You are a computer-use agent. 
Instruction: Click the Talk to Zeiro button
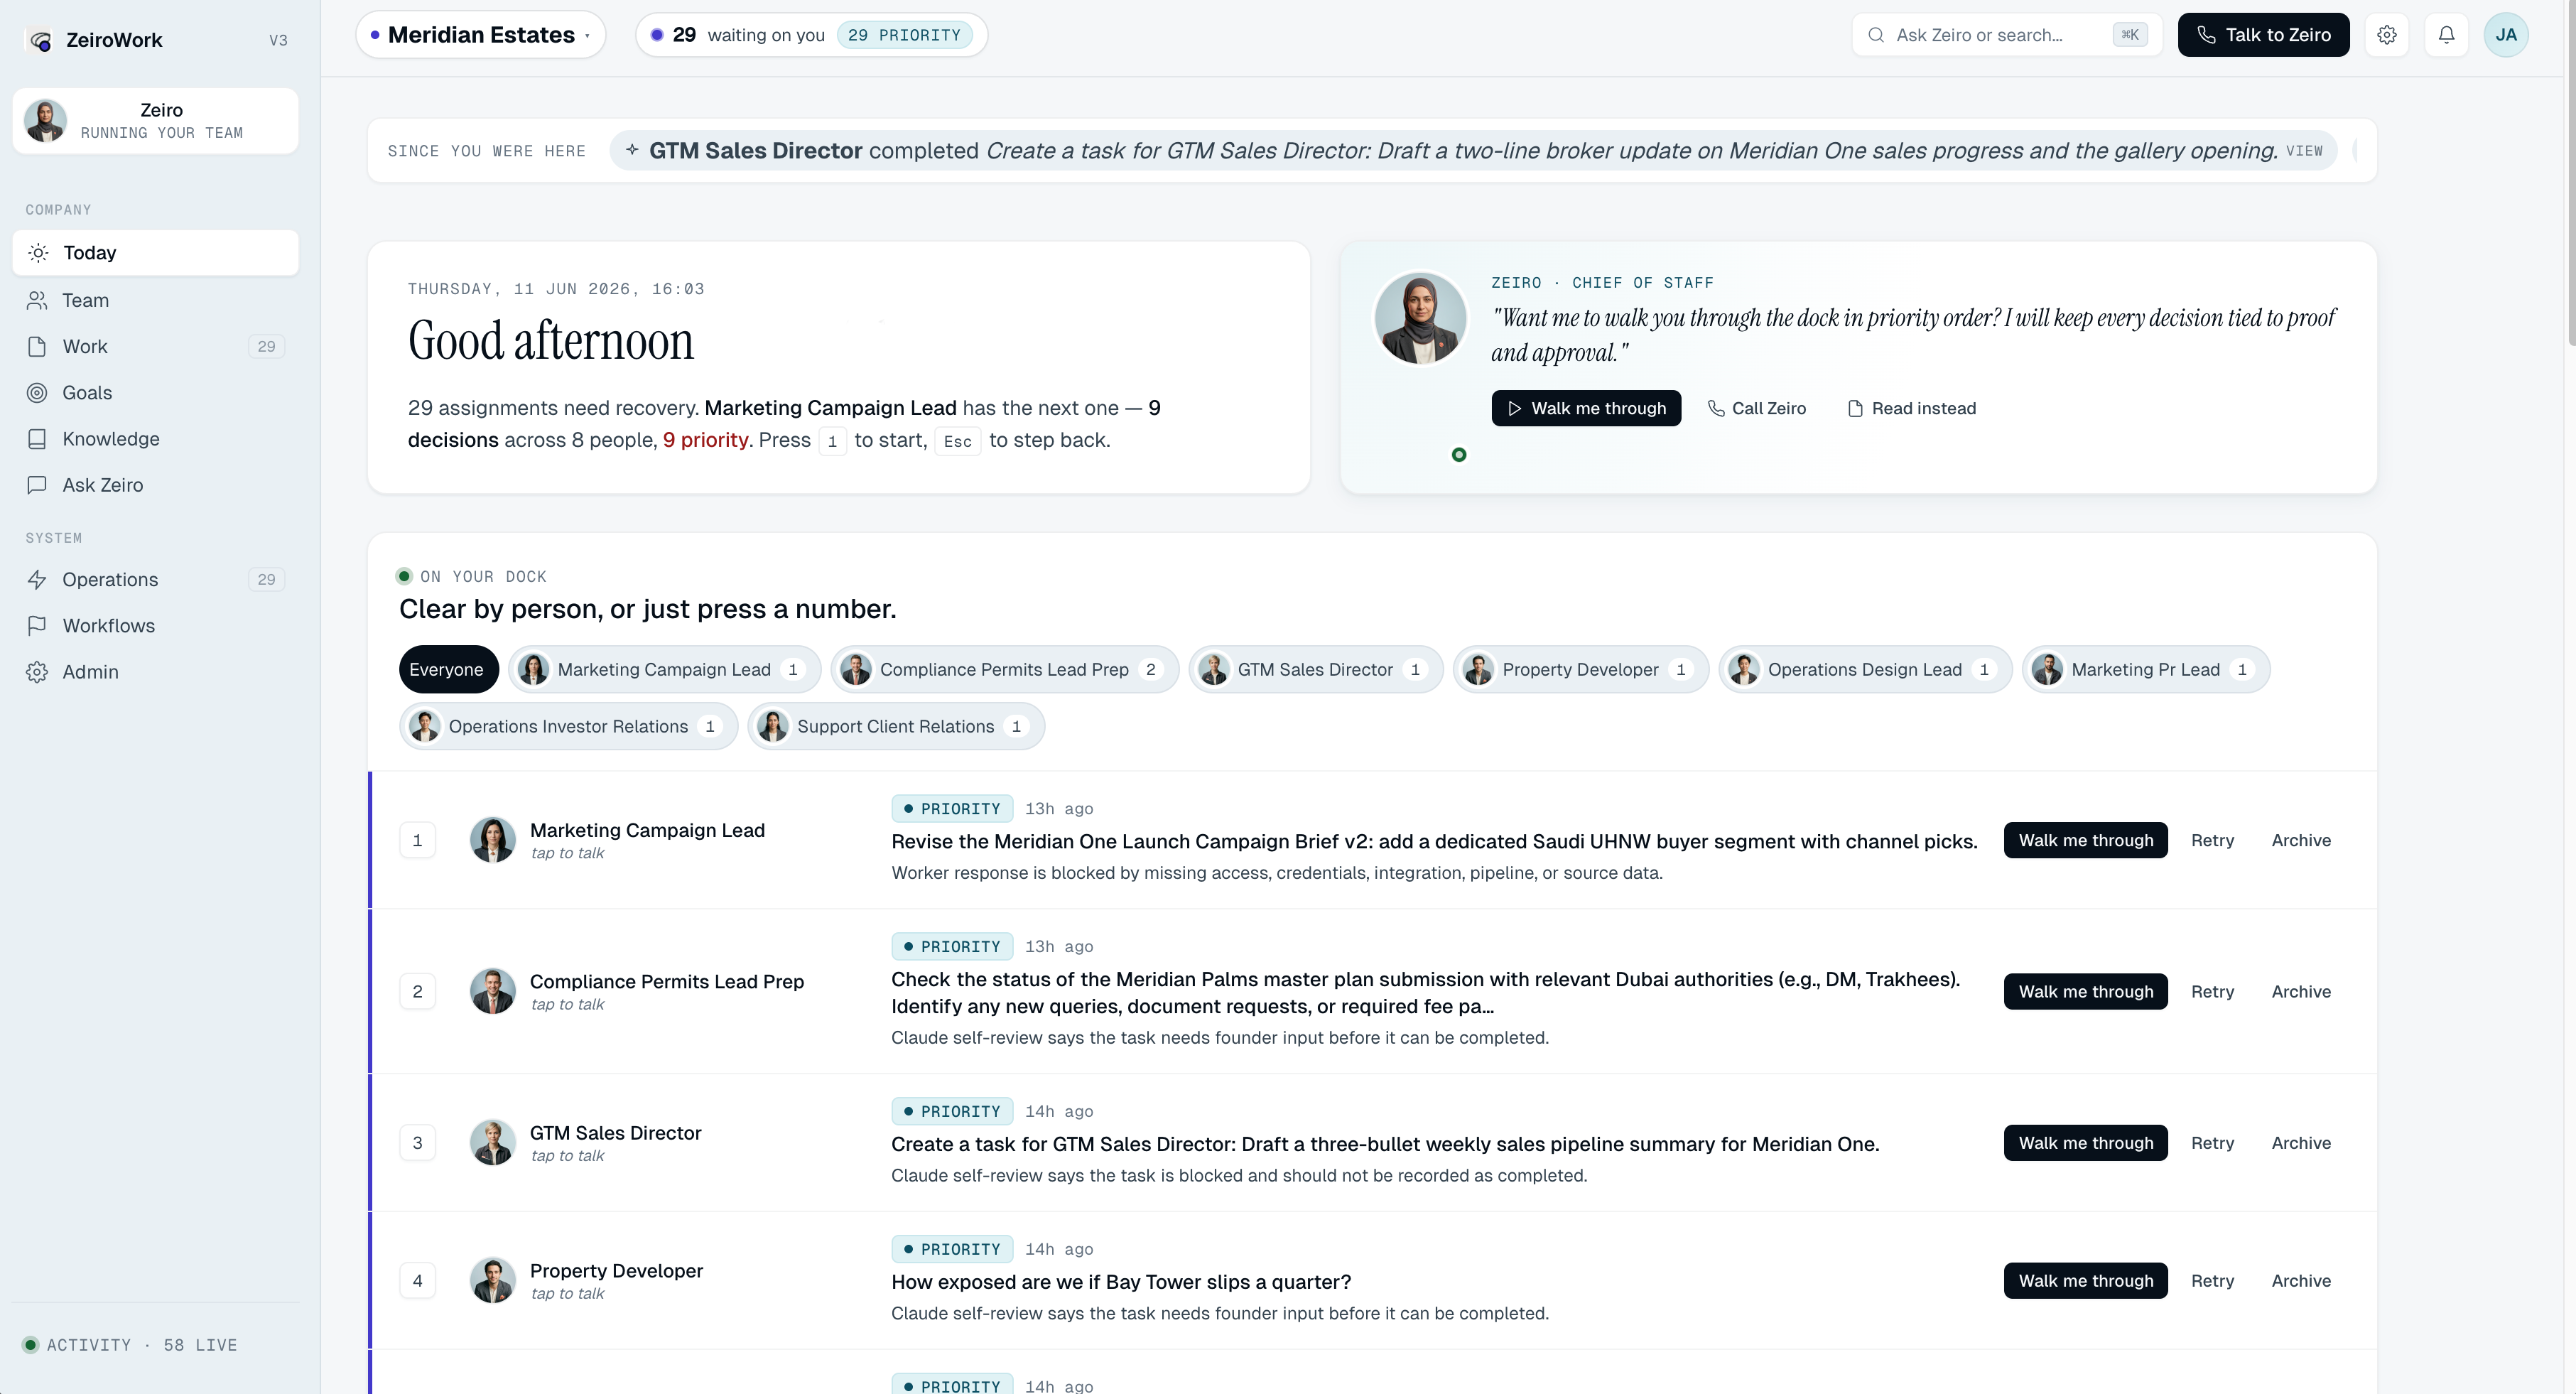2263,35
